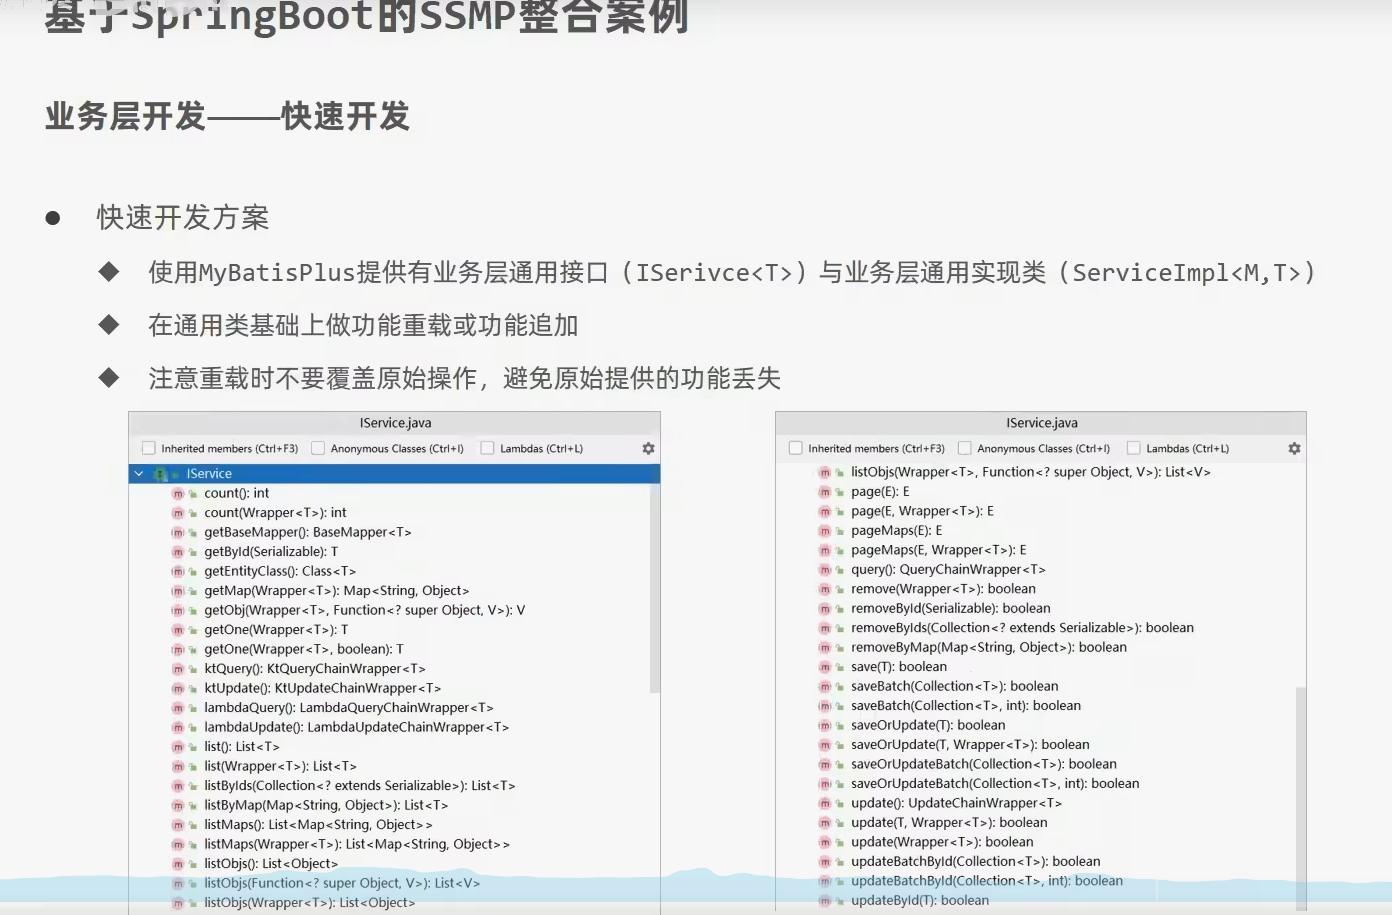Viewport: 1392px width, 915px height.
Task: Click the method icon beside removeById(Serializable)
Action: (x=825, y=609)
